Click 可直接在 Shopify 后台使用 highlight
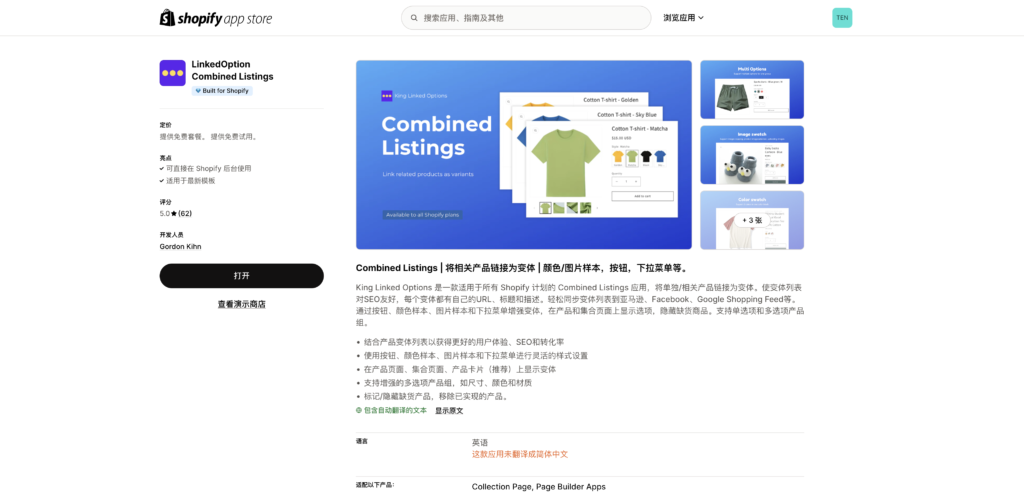 tap(209, 169)
